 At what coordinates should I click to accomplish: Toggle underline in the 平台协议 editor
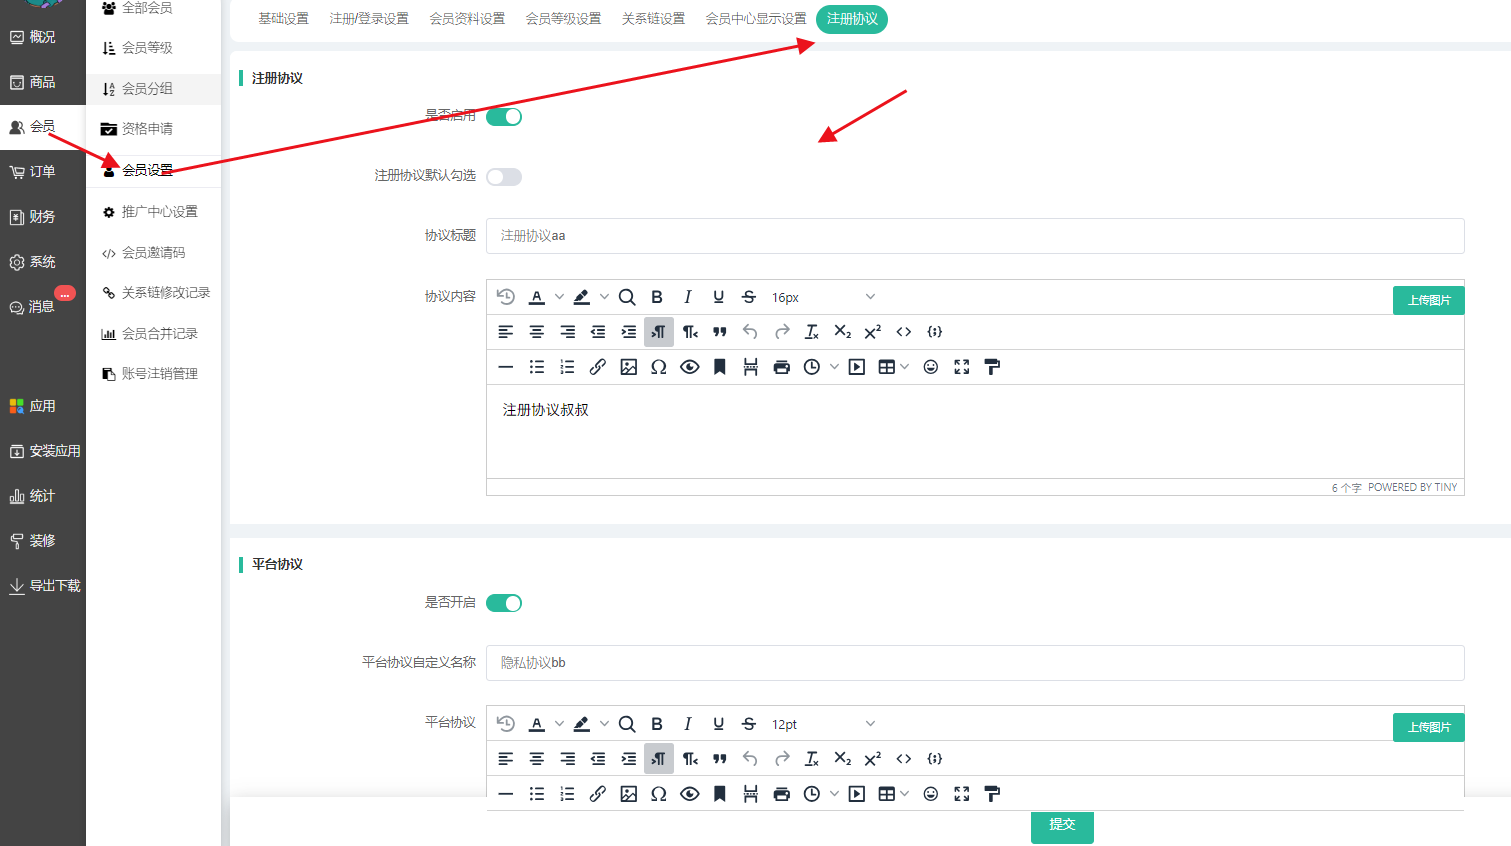718,724
